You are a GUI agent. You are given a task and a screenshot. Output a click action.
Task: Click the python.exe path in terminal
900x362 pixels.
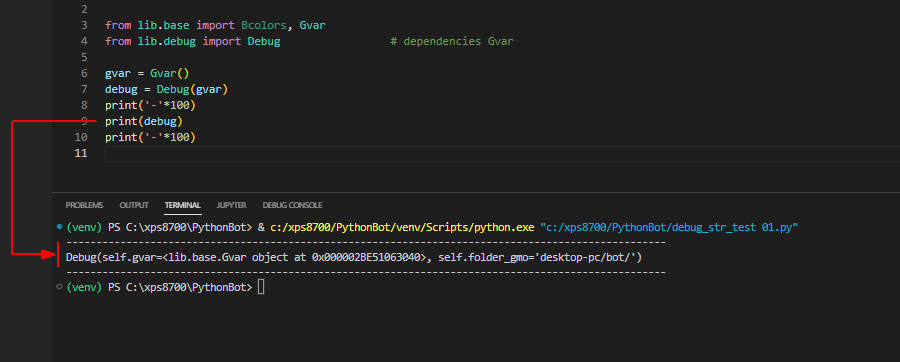pyautogui.click(x=402, y=227)
